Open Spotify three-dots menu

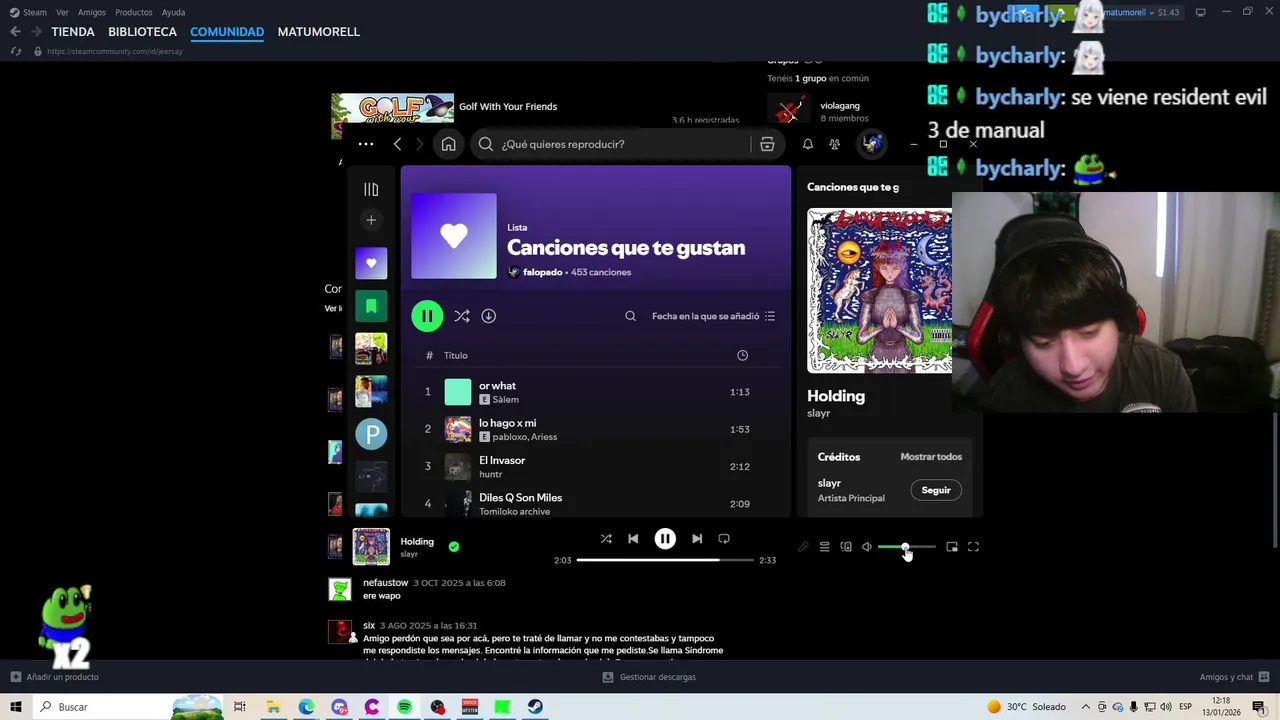point(366,144)
